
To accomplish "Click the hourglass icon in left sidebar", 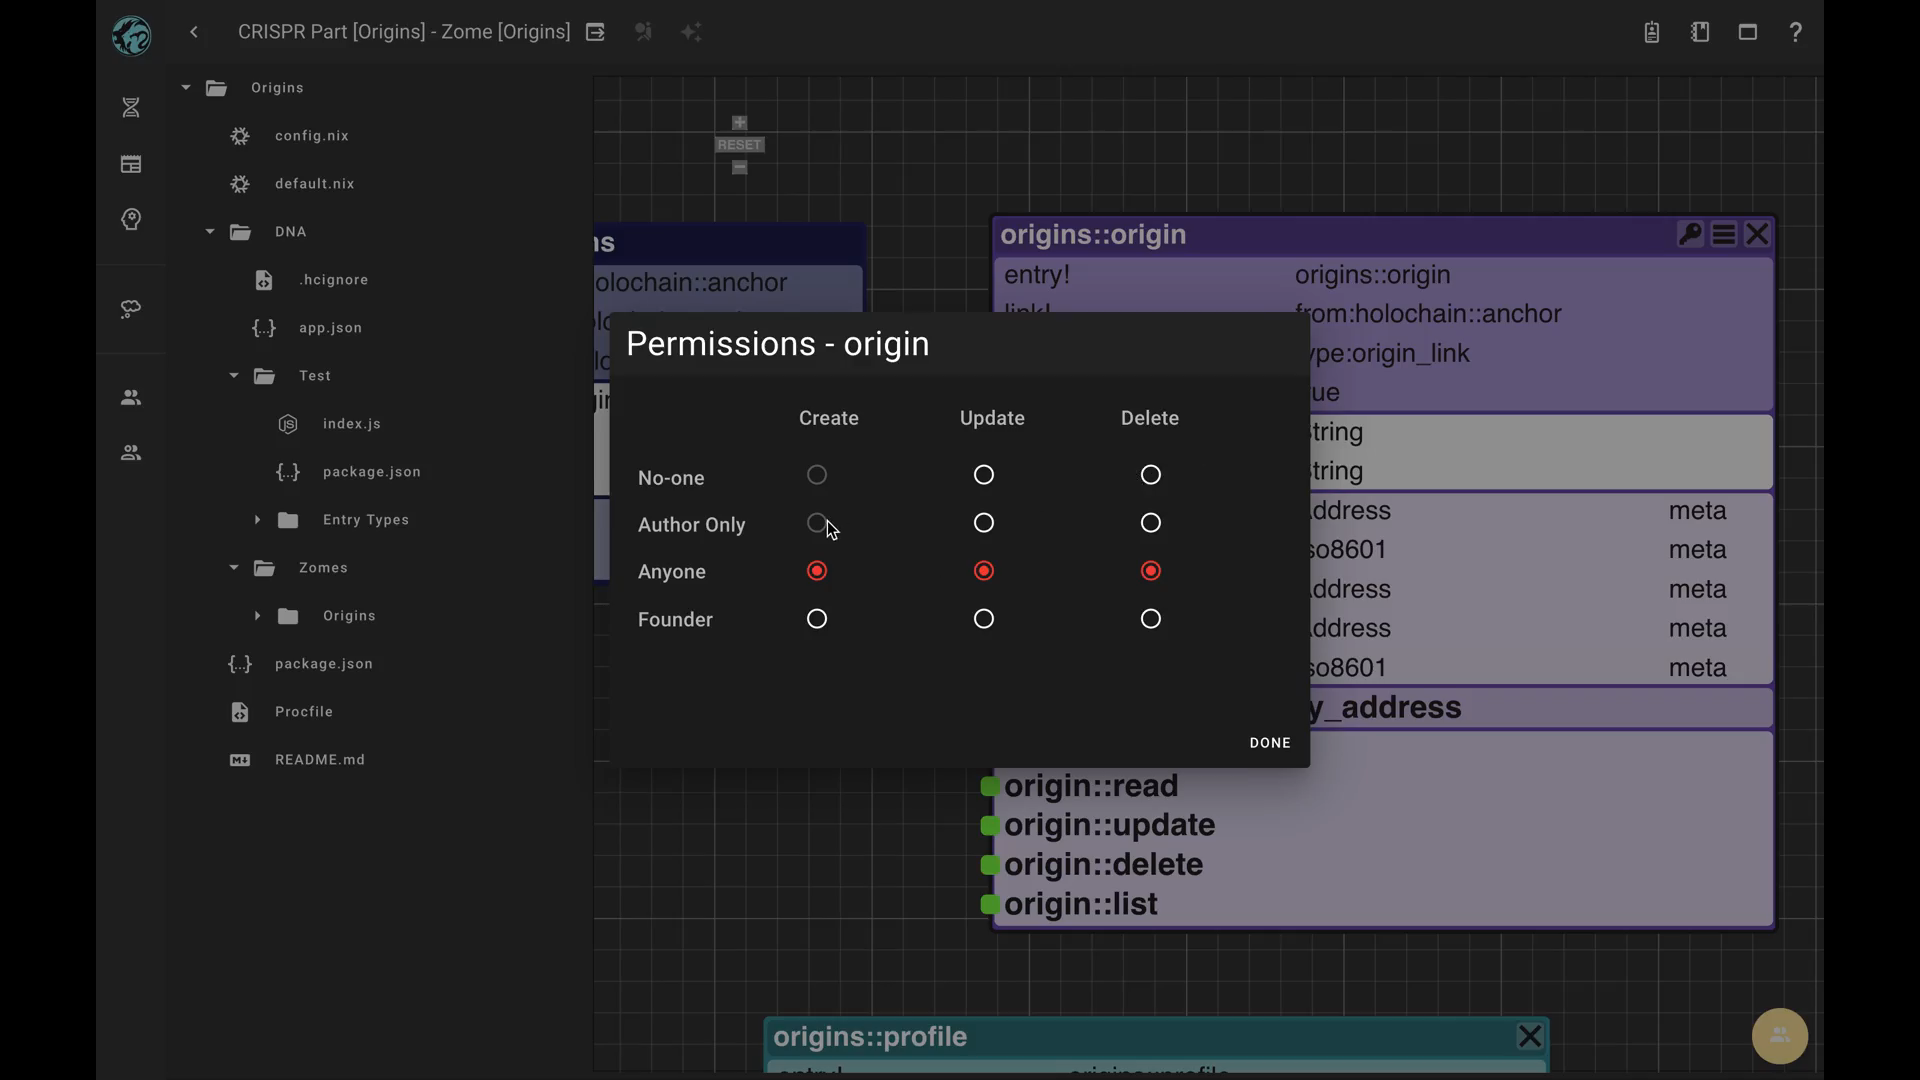I will pyautogui.click(x=131, y=108).
